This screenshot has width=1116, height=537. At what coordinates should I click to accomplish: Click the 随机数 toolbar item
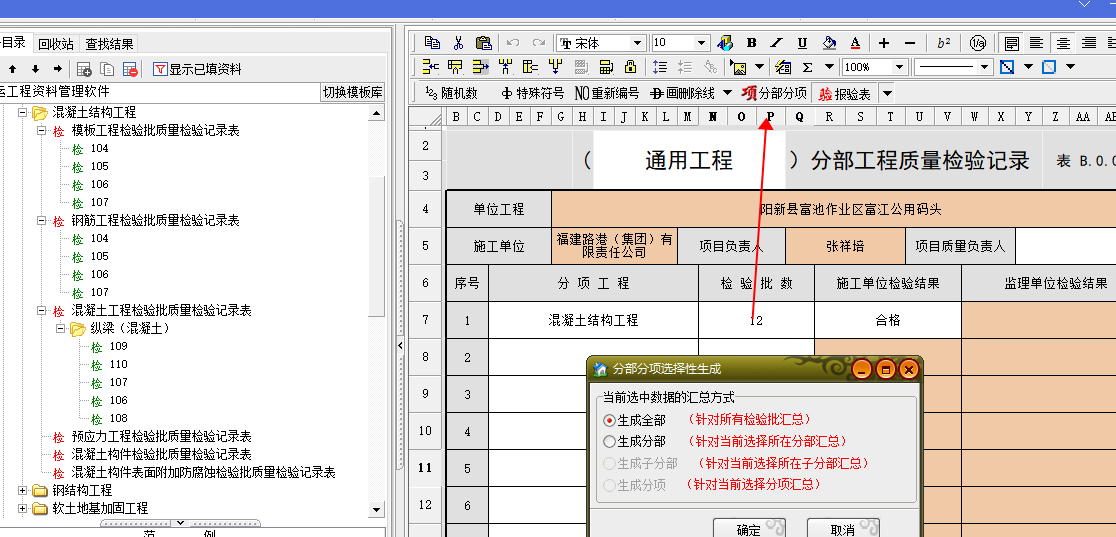click(451, 93)
